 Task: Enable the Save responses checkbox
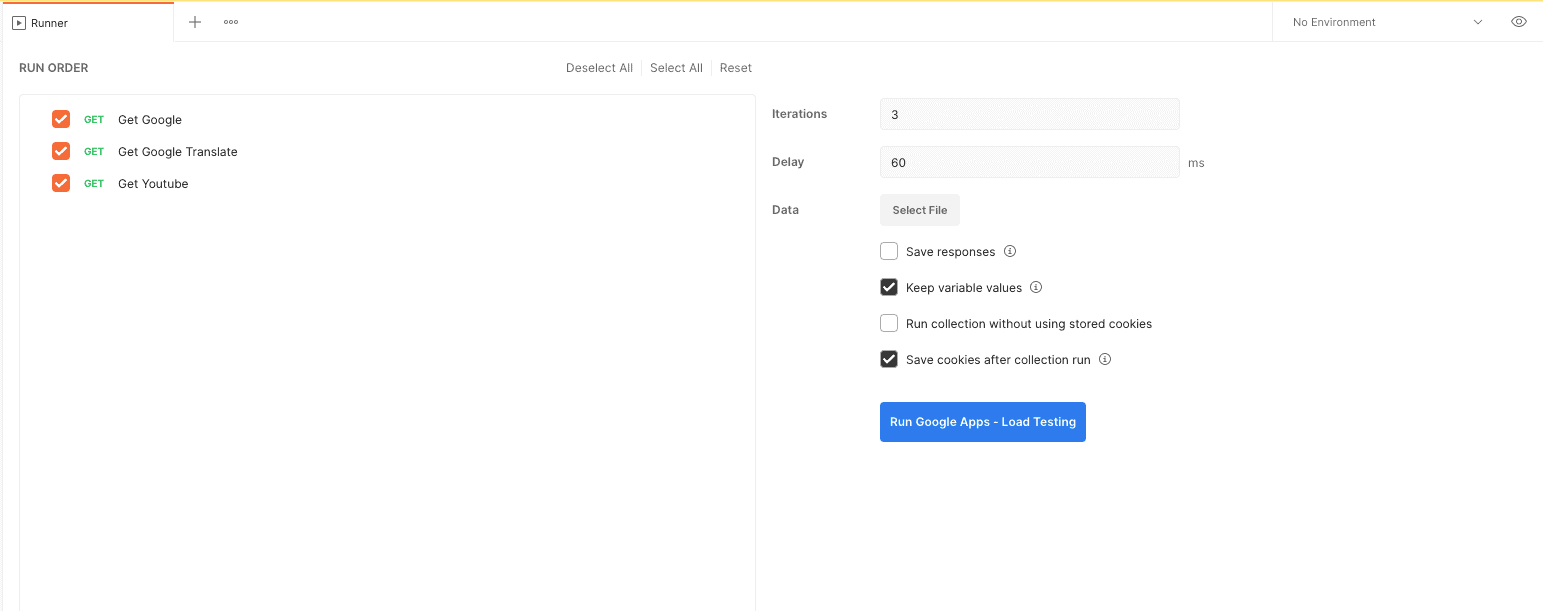tap(889, 251)
